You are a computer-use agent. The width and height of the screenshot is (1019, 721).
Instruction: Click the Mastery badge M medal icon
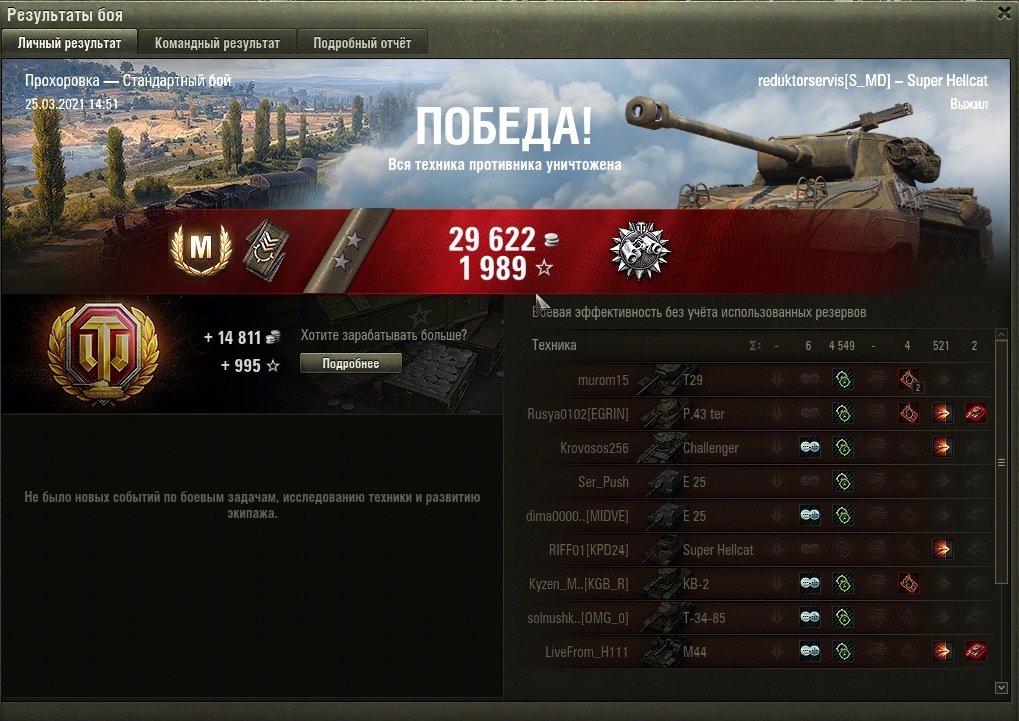tap(201, 248)
